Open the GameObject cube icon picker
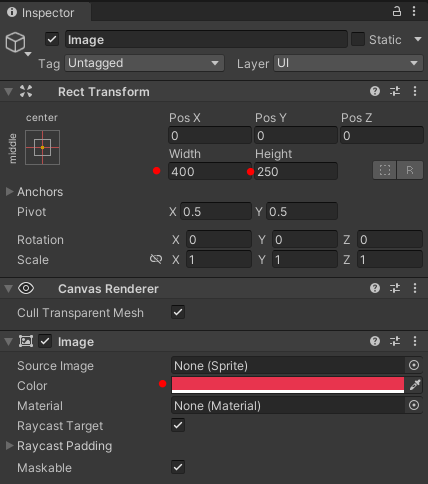 tap(18, 43)
